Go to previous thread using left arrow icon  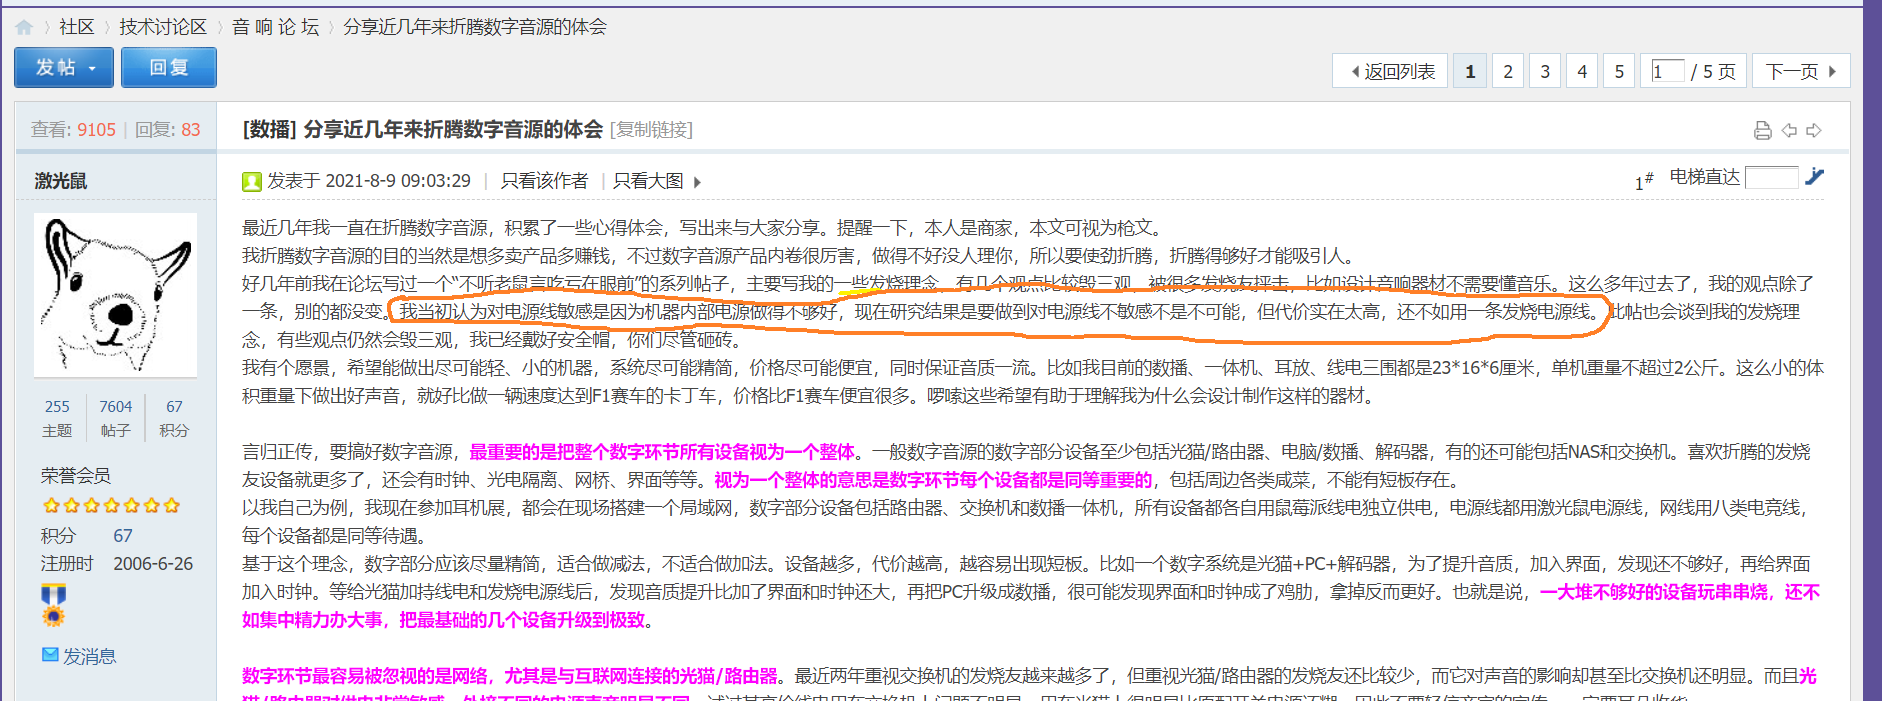click(x=1789, y=130)
